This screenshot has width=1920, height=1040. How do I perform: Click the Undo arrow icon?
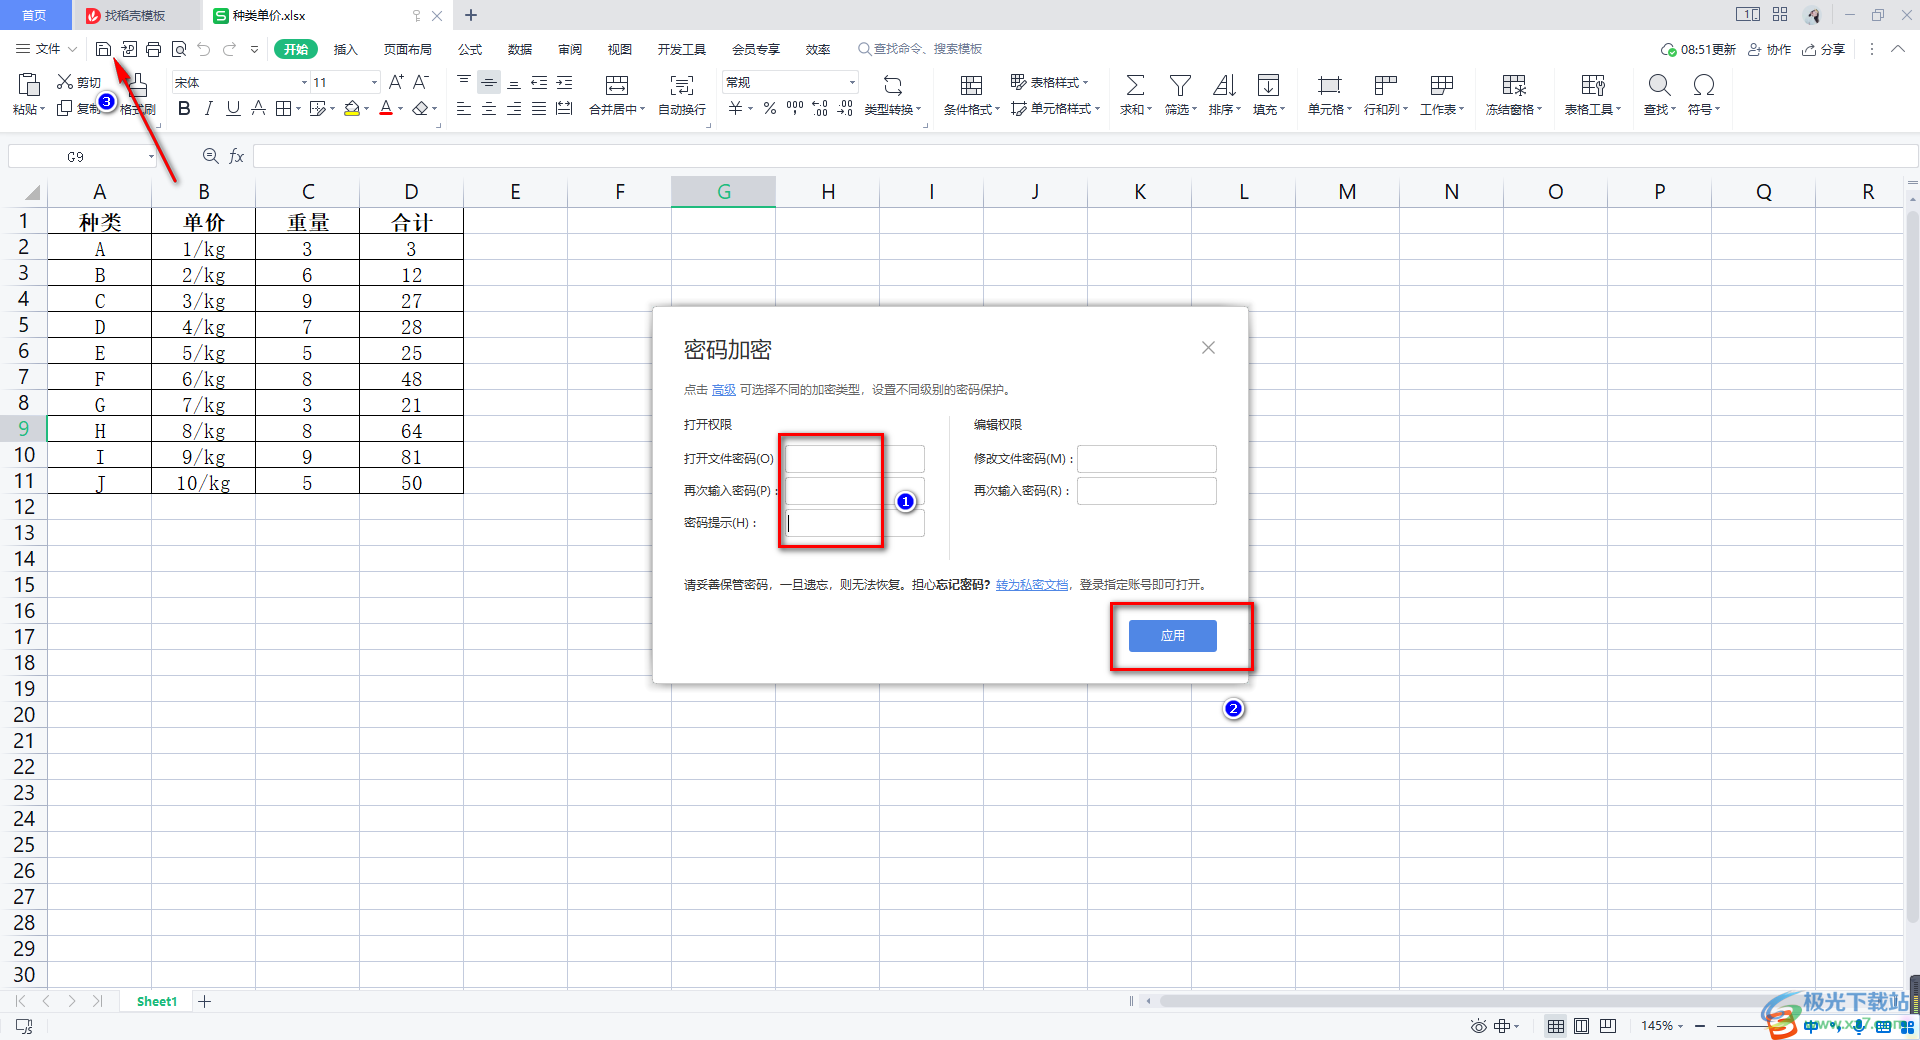(x=204, y=49)
